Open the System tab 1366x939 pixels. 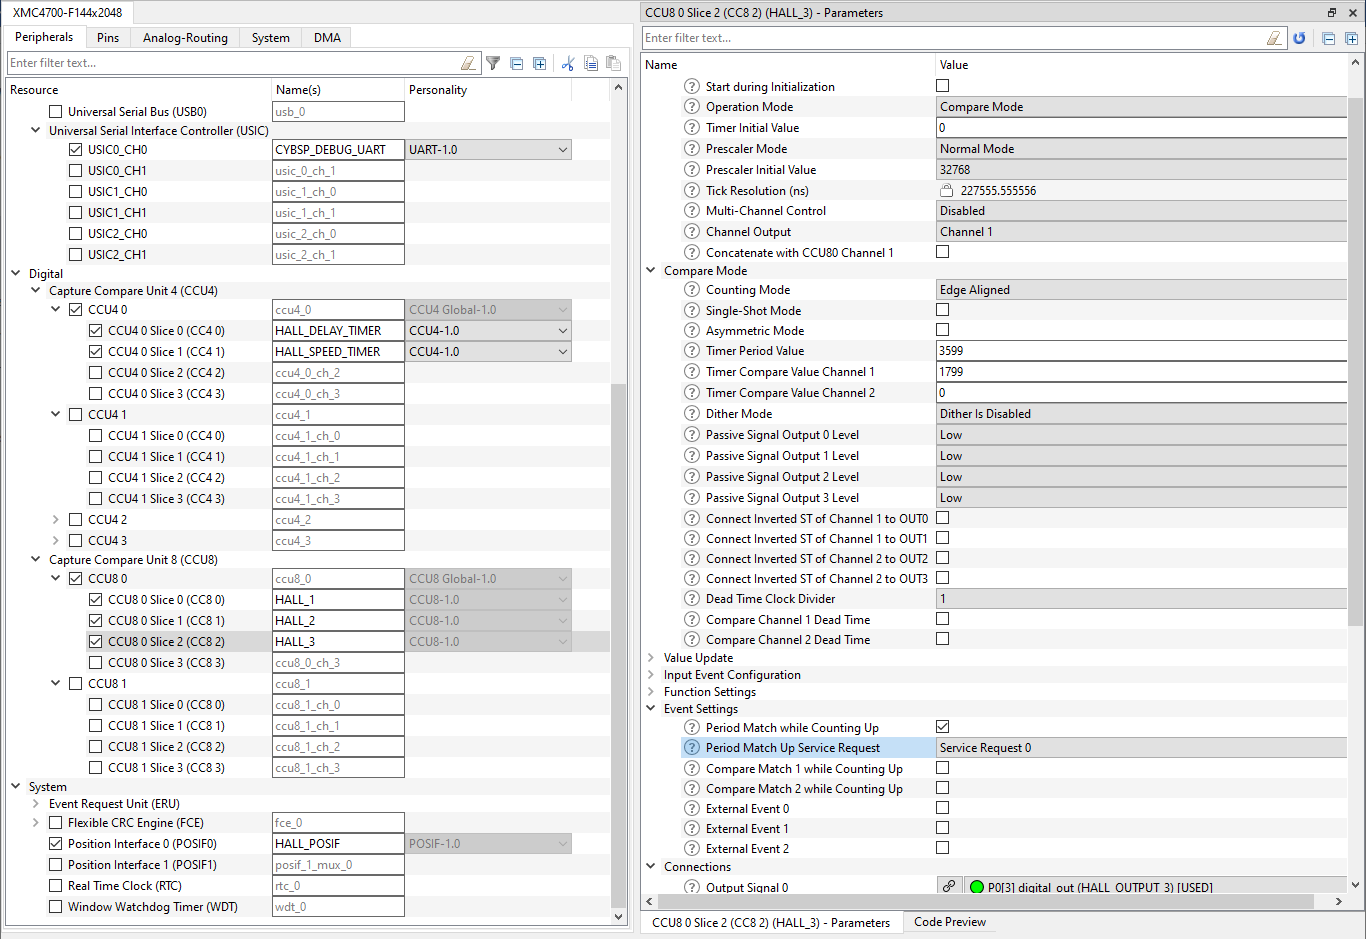(x=270, y=38)
